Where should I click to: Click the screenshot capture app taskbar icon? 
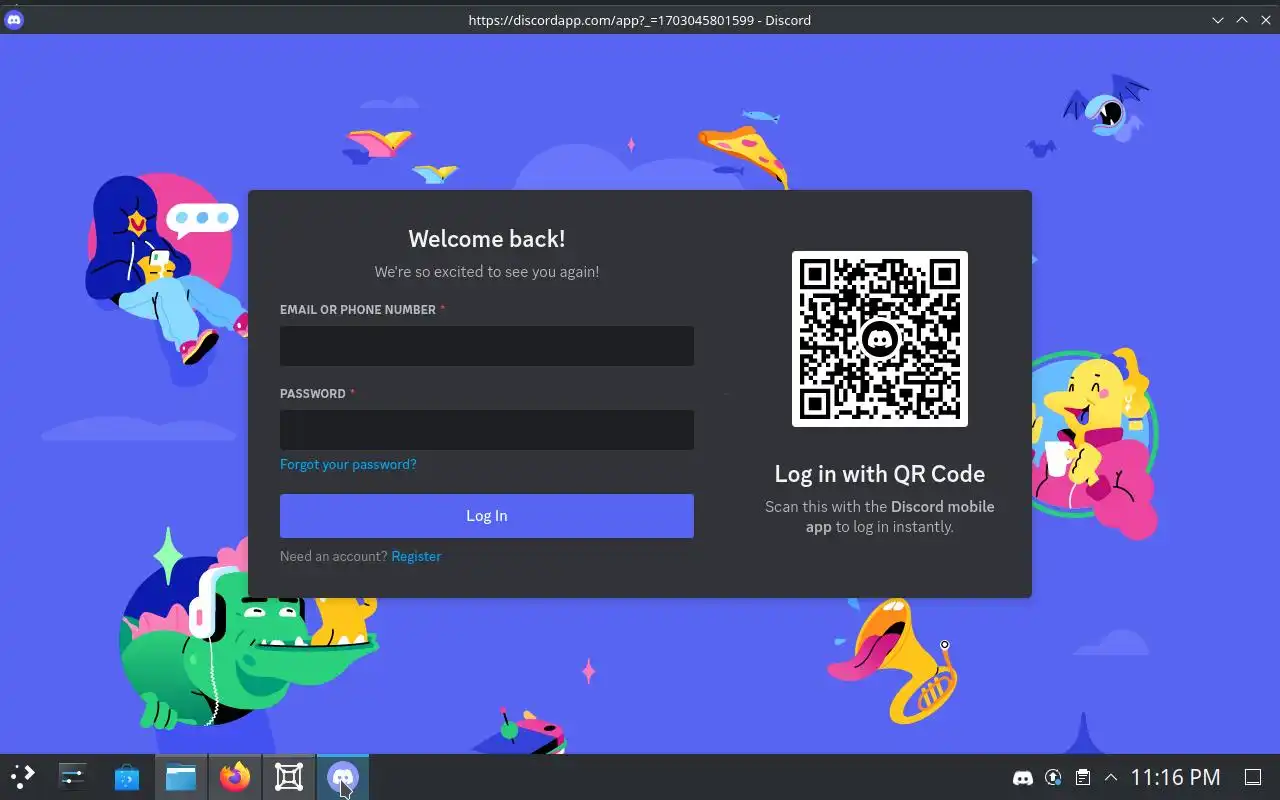pos(289,777)
